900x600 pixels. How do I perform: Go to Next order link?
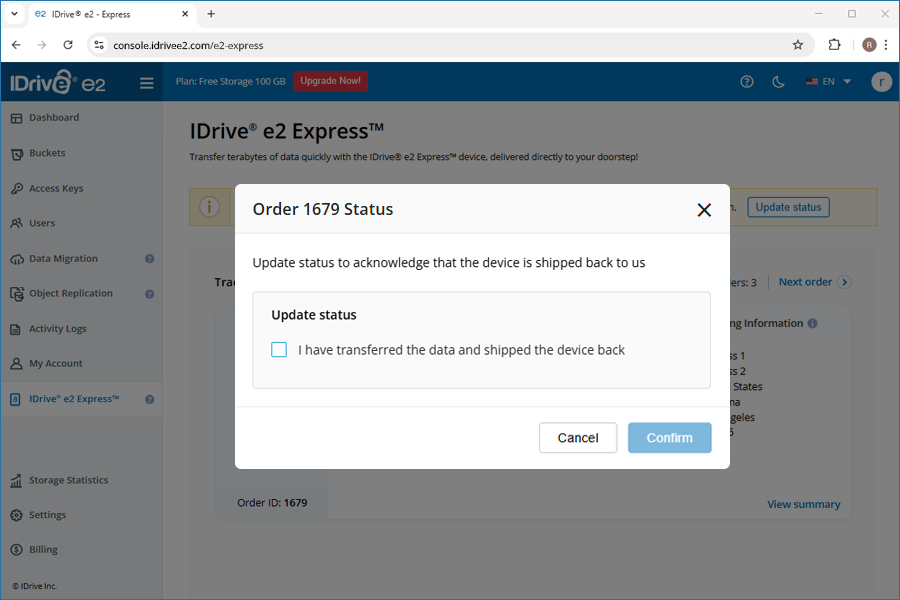[x=814, y=282]
